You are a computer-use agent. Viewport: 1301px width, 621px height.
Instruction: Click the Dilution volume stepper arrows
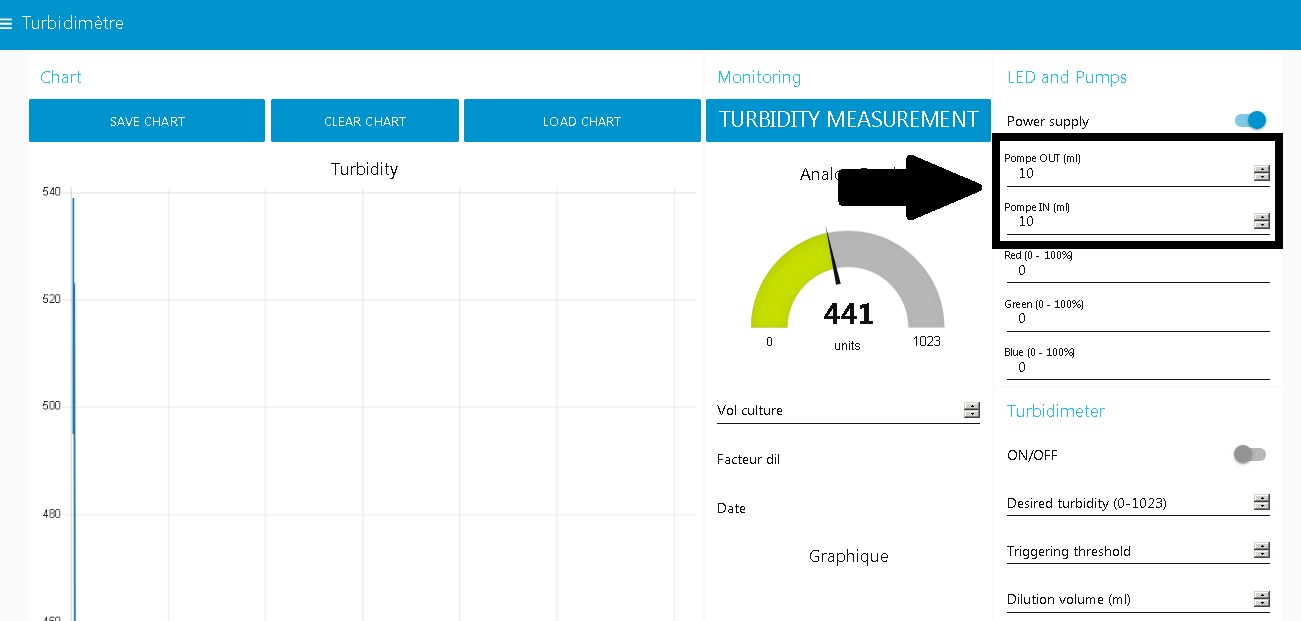point(1261,599)
